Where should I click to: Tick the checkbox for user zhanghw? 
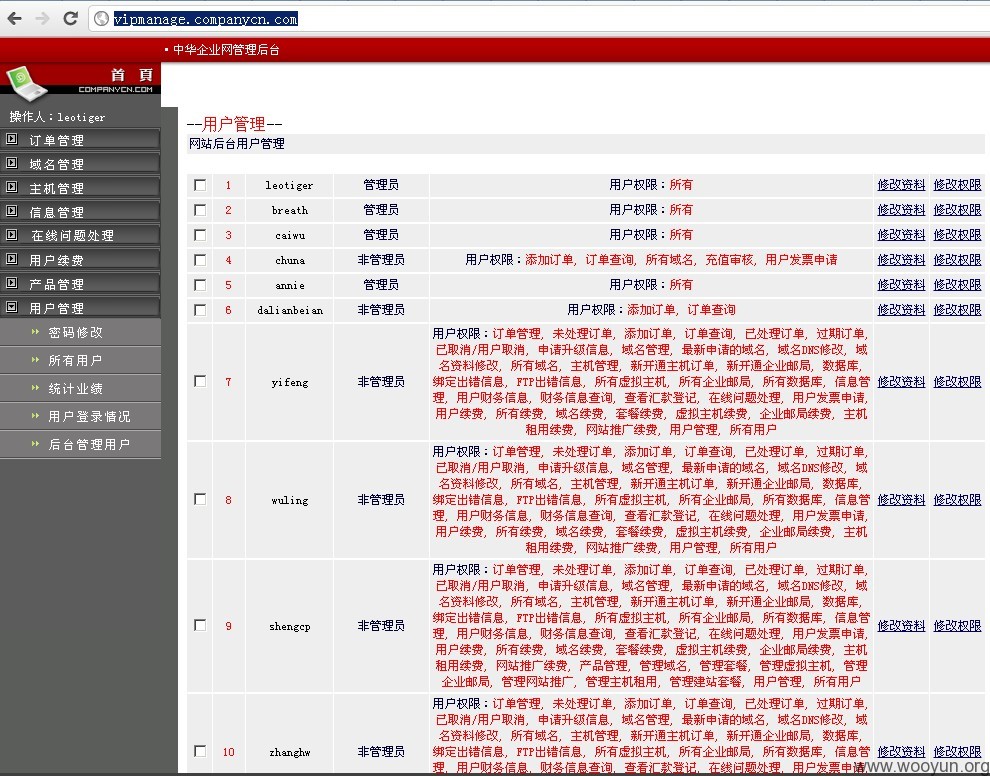click(x=200, y=751)
